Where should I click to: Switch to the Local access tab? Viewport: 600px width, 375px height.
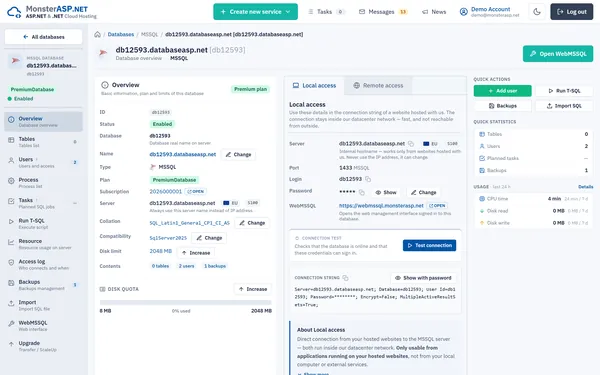[314, 86]
